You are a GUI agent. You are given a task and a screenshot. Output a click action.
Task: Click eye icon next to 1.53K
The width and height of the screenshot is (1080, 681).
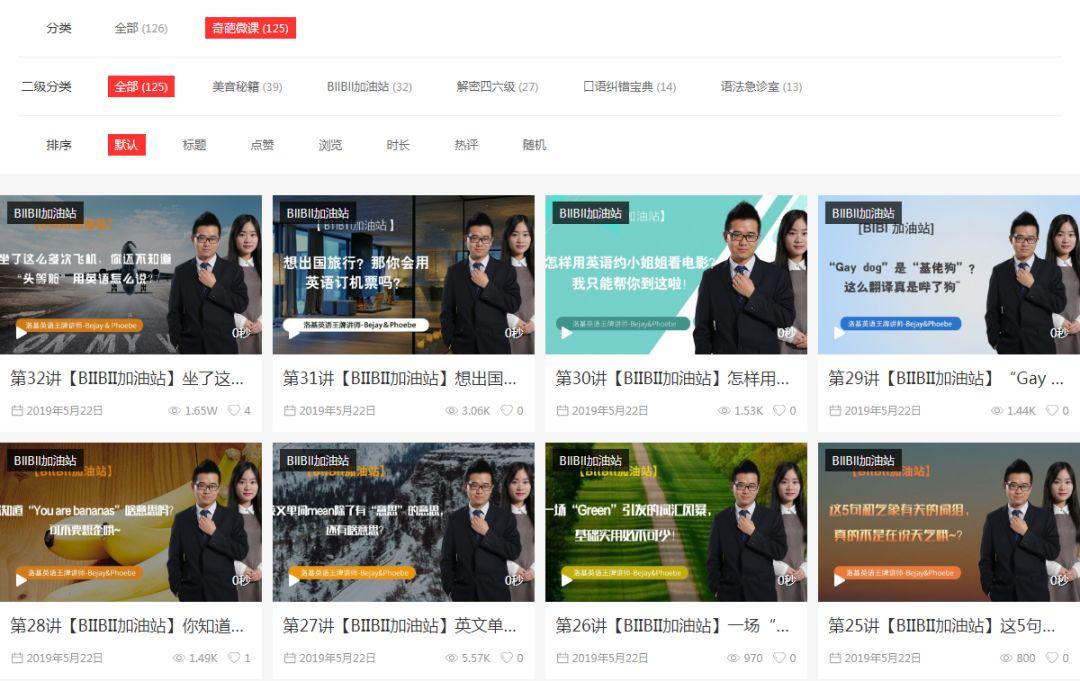click(724, 410)
